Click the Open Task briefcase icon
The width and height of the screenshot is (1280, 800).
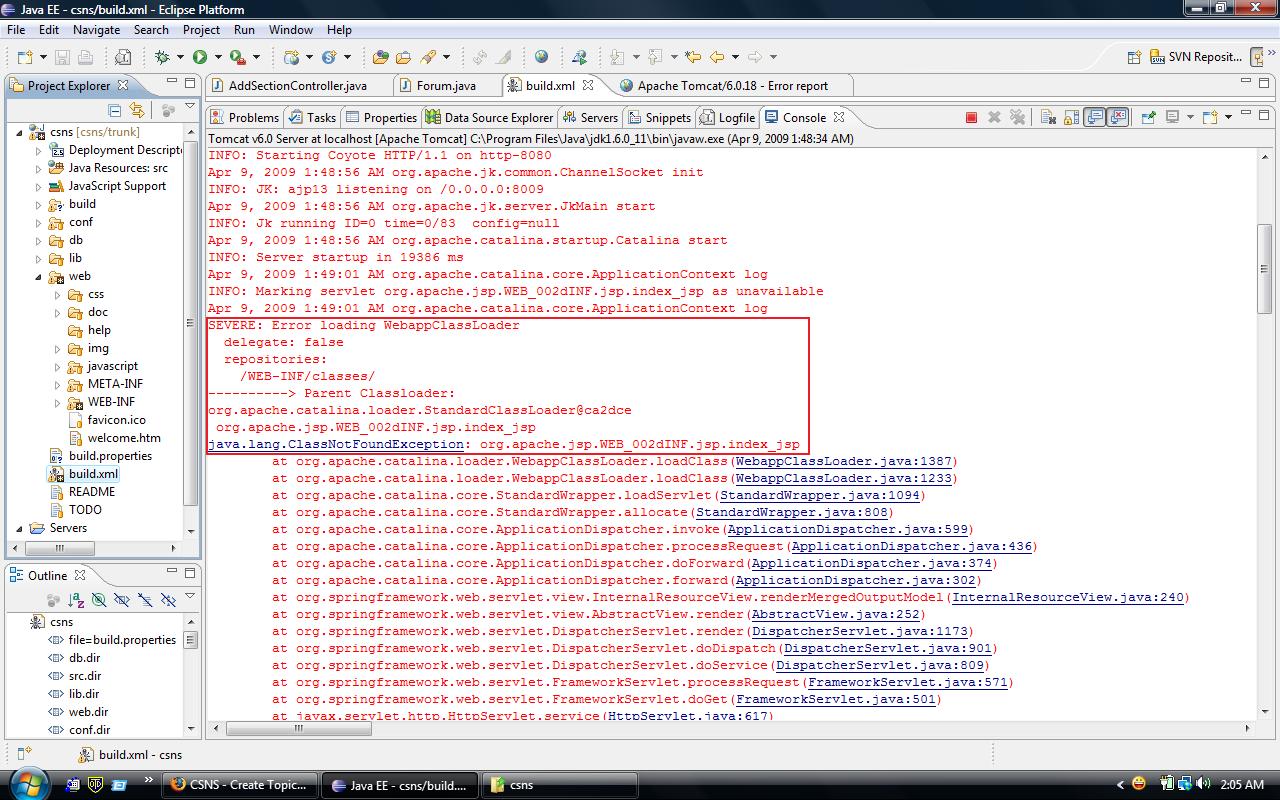[x=403, y=57]
